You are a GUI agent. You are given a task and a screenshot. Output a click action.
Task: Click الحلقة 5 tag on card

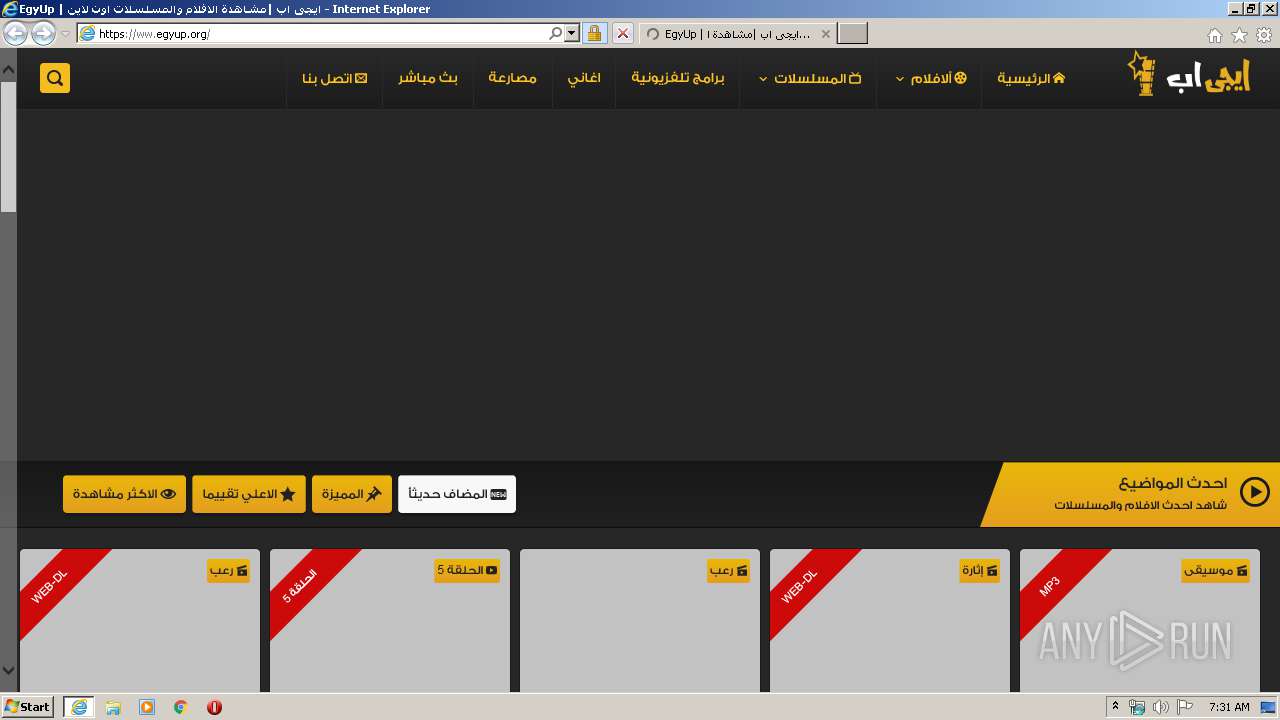(467, 570)
